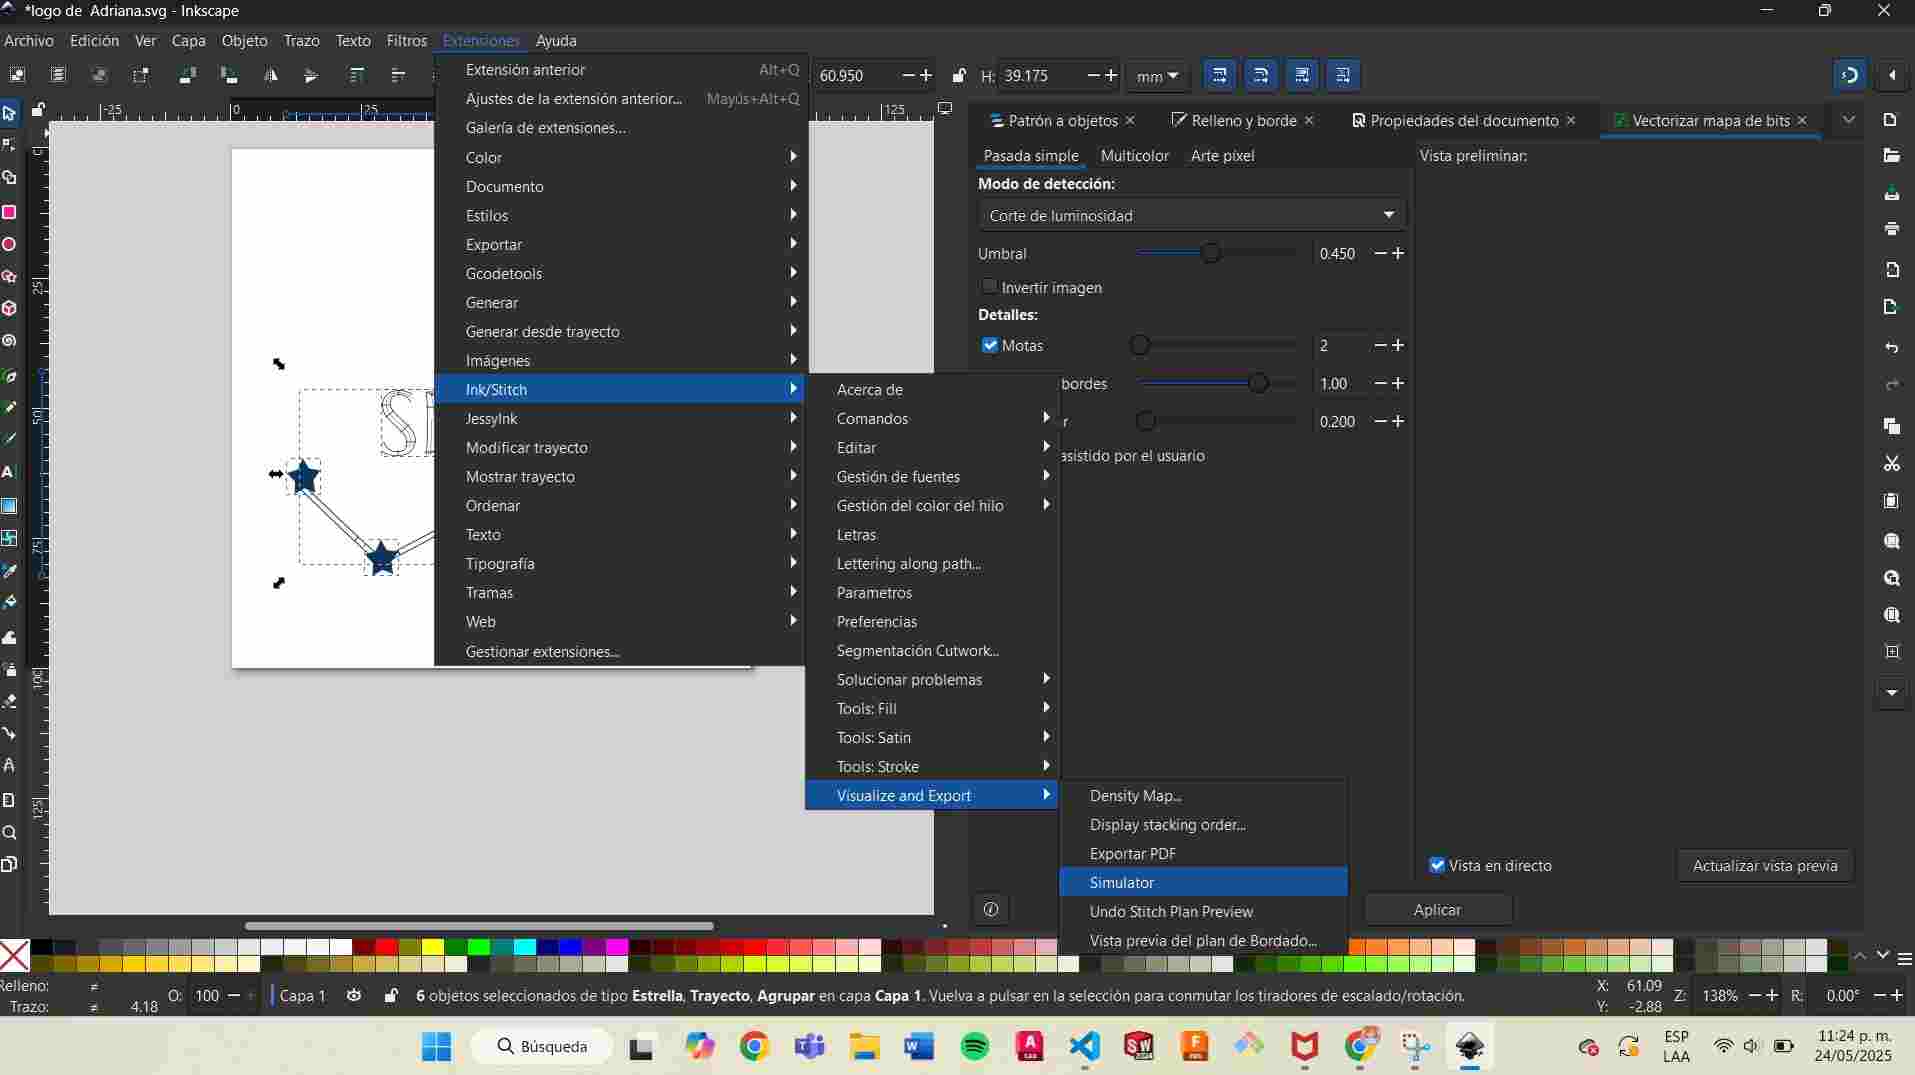
Task: Click the no-paint X swatch
Action: [14, 955]
